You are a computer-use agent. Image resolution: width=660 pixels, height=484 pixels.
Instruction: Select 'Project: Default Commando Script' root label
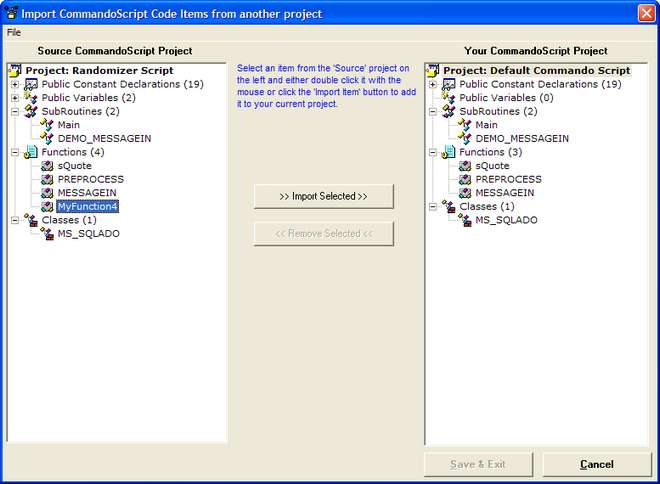[x=537, y=71]
